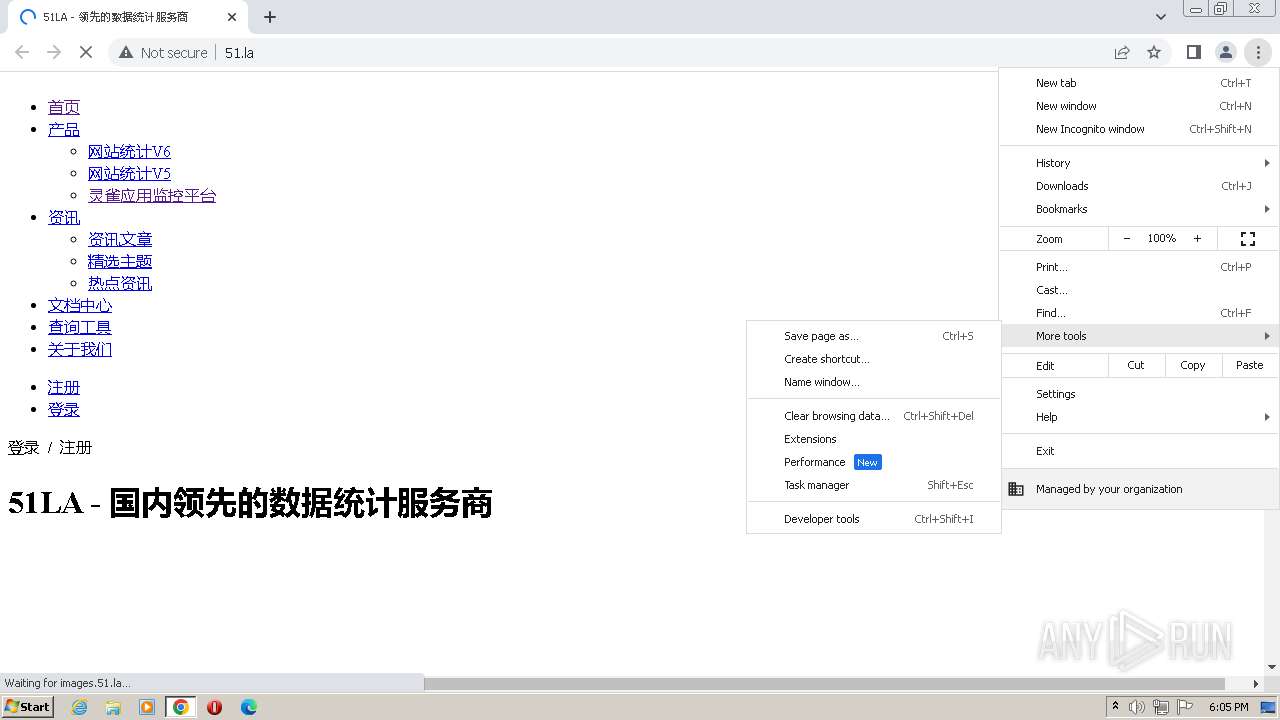This screenshot has width=1280, height=720.
Task: Select Name window option
Action: pos(873,382)
